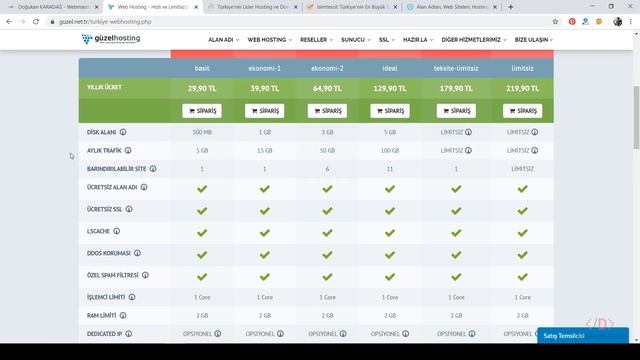Open the ALAN ADI dropdown menu
Screen dimensions: 640x360
click(x=223, y=40)
